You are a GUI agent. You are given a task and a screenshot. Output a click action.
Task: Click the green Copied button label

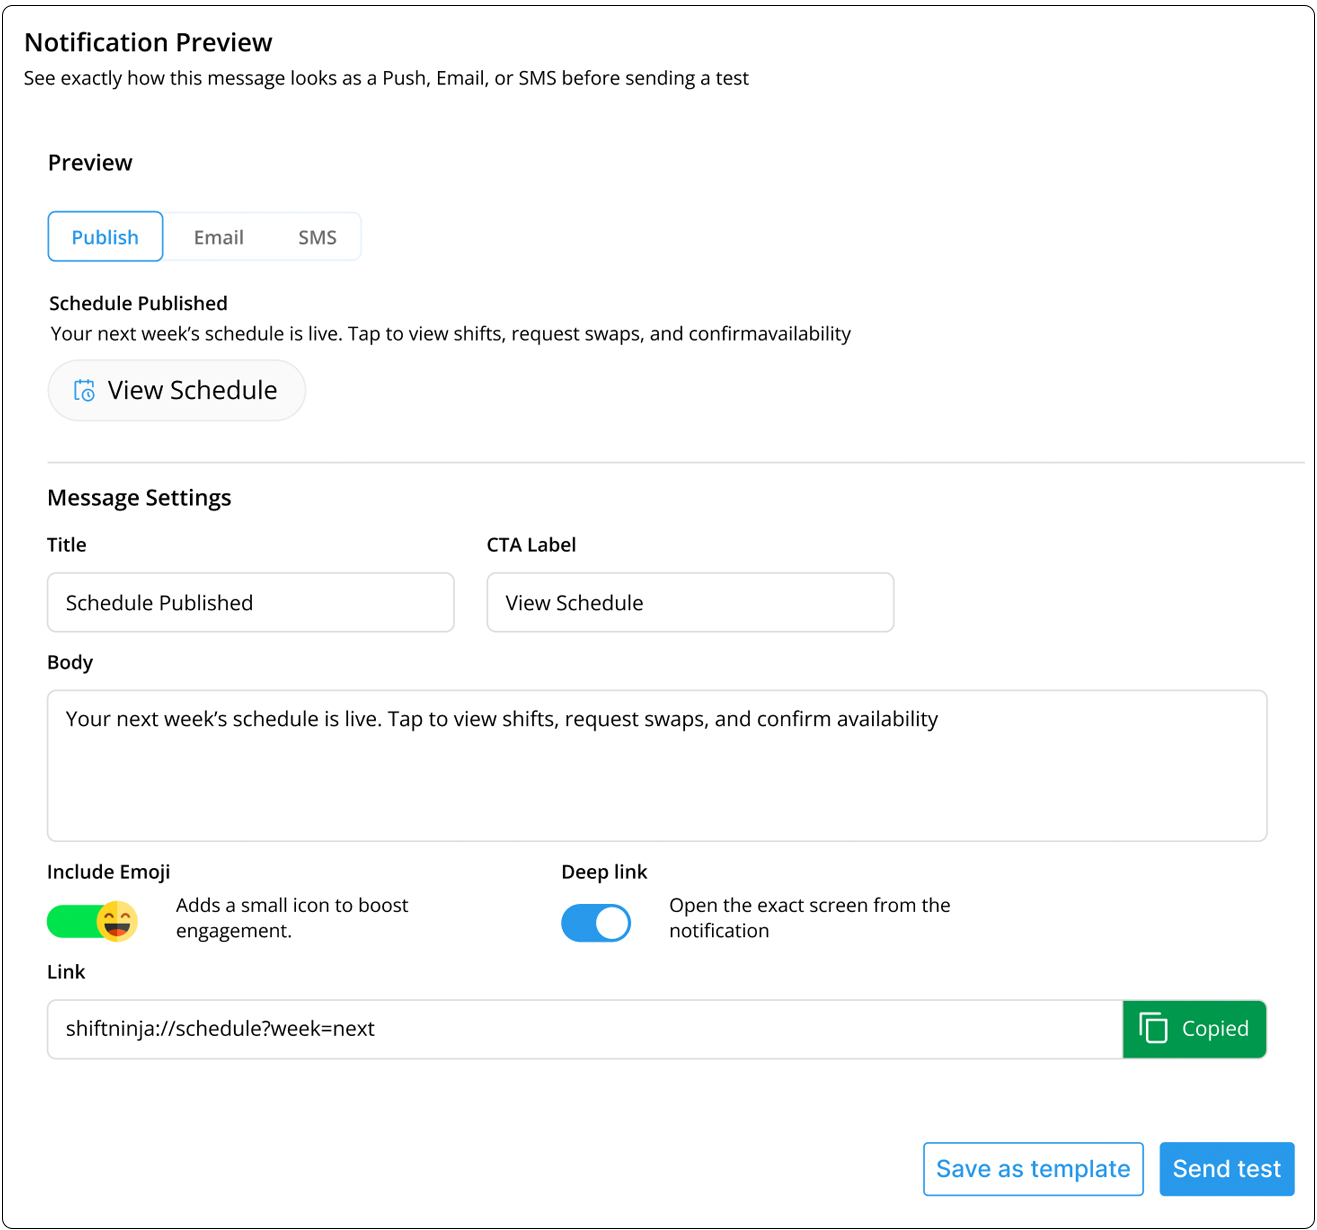tap(1214, 1029)
